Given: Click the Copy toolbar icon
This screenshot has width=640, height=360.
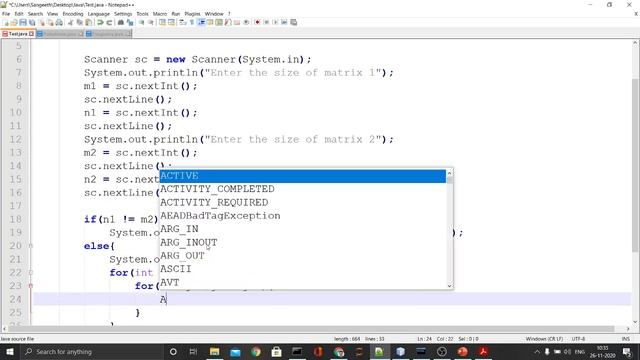Looking at the screenshot, I should 80,22.
